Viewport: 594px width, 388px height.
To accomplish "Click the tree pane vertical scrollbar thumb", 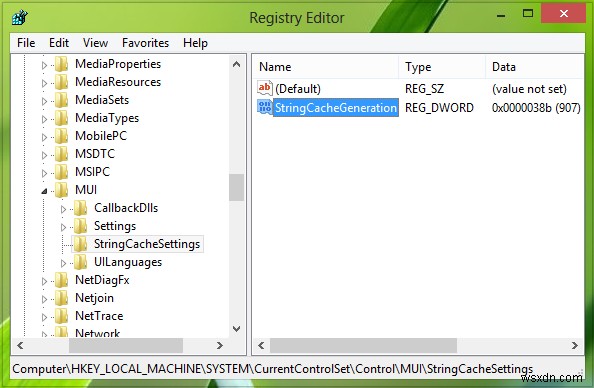I will point(236,187).
